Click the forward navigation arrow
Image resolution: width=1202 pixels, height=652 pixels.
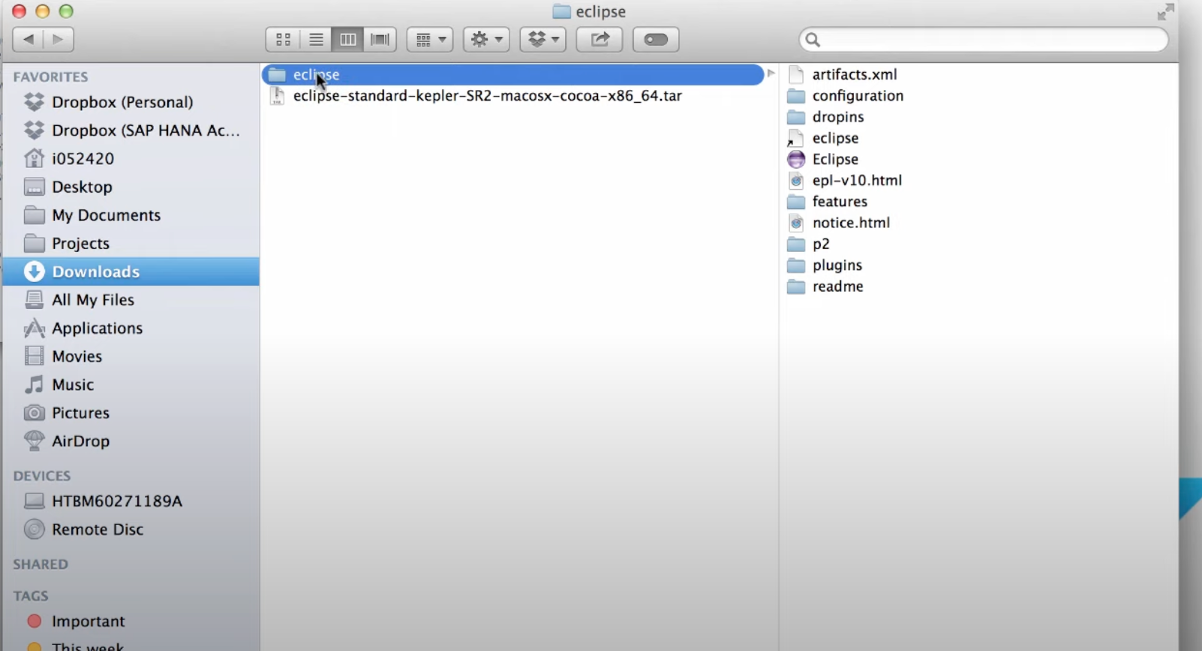pyautogui.click(x=58, y=40)
